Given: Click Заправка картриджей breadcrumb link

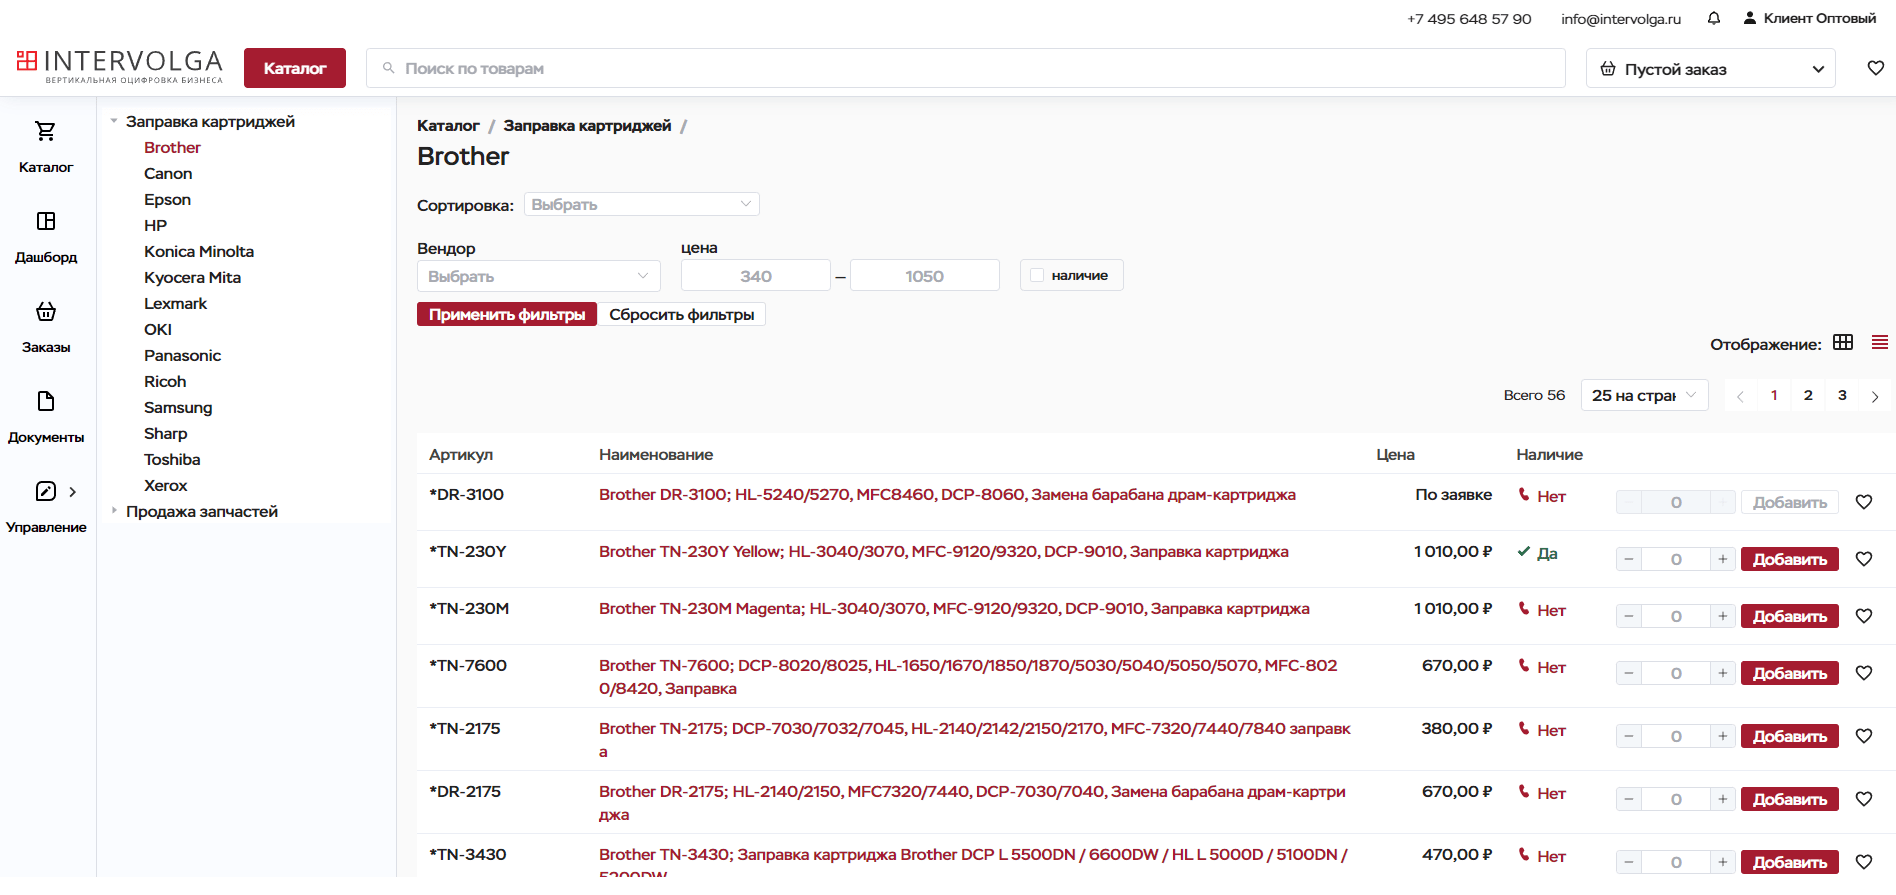Looking at the screenshot, I should click(x=587, y=125).
